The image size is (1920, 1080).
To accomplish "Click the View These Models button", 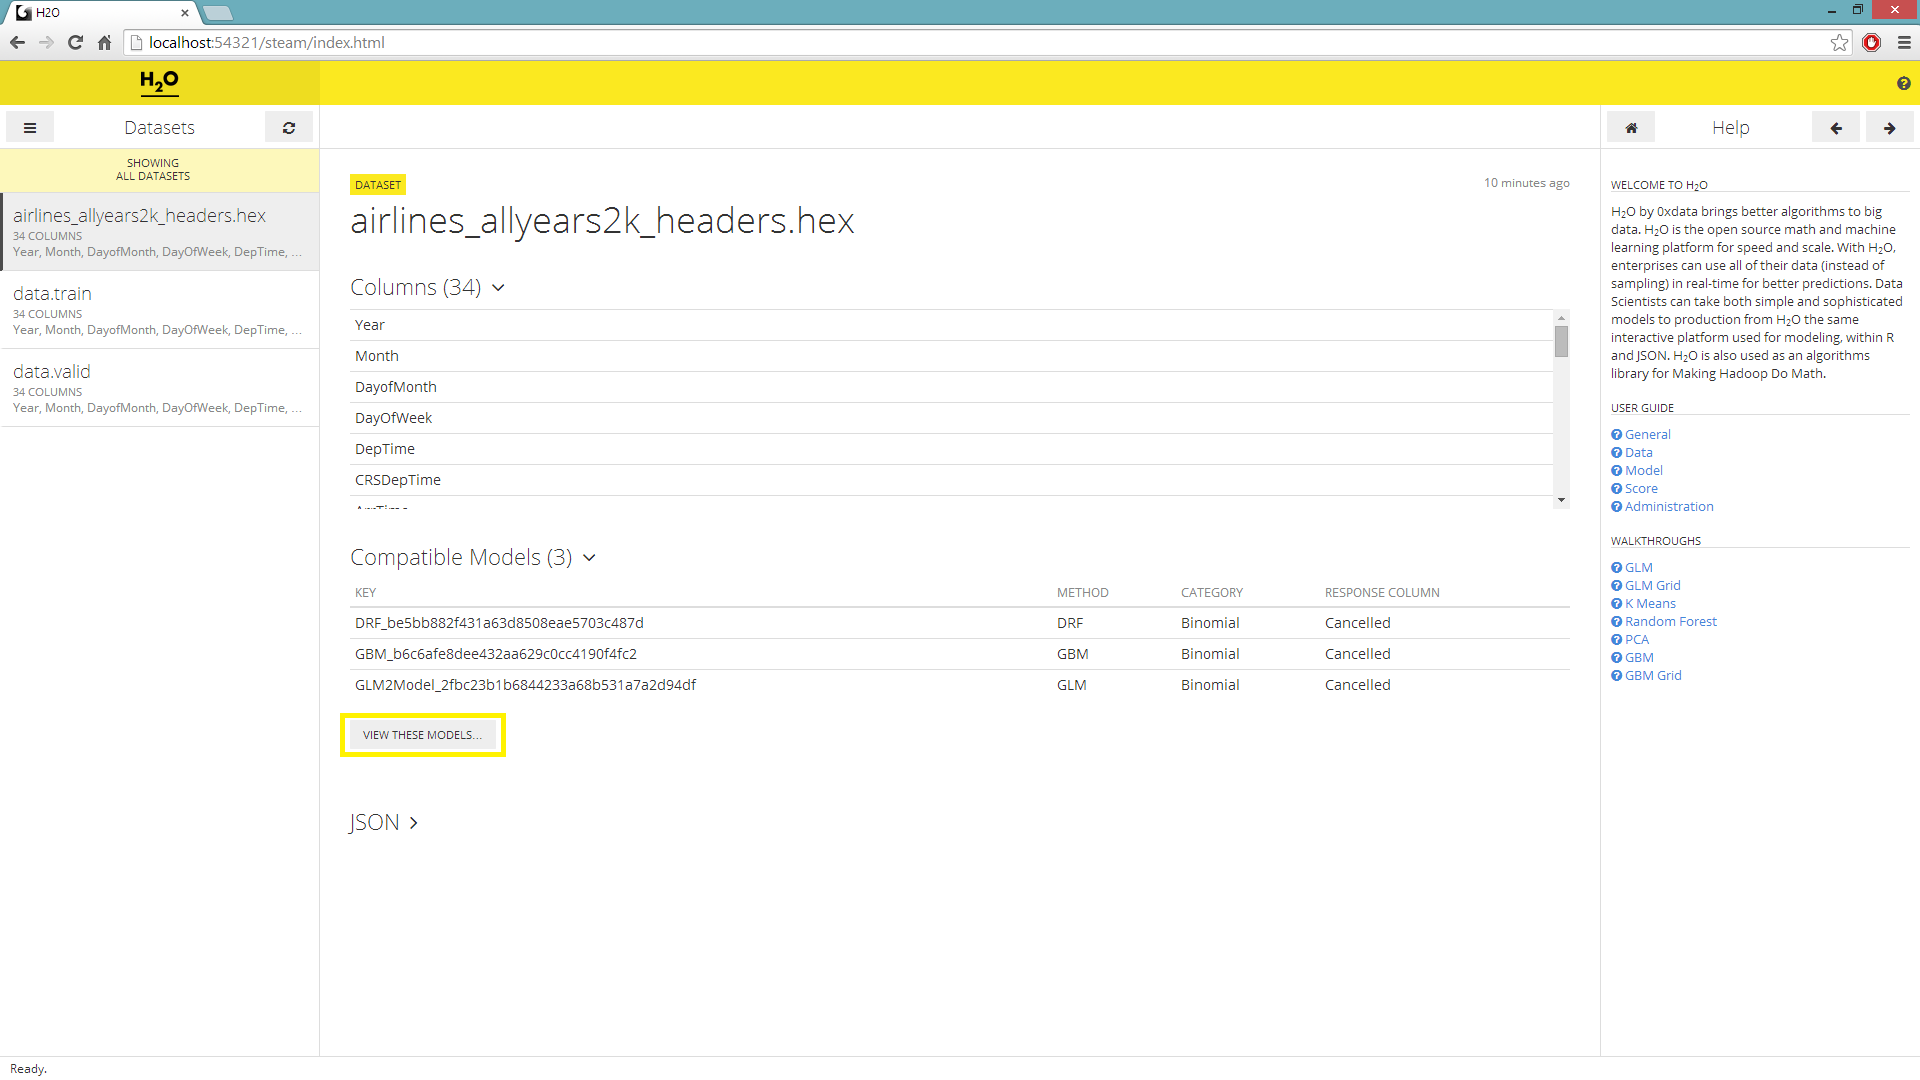I will (x=422, y=735).
